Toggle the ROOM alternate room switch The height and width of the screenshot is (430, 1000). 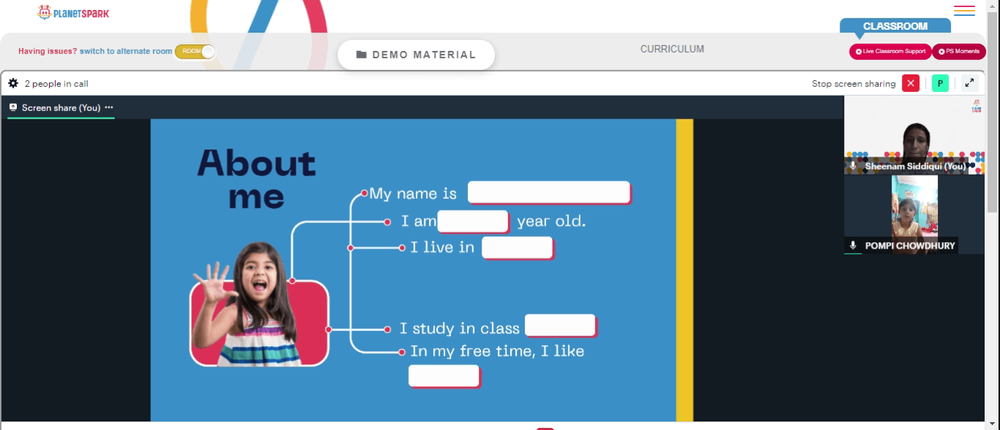(x=195, y=52)
